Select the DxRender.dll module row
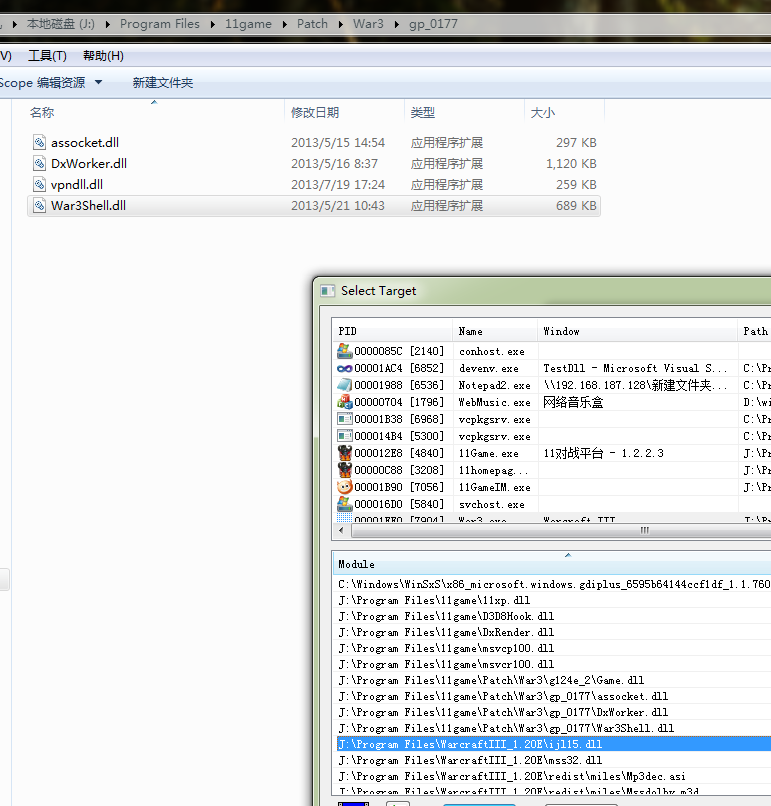The height and width of the screenshot is (806, 771). [554, 632]
